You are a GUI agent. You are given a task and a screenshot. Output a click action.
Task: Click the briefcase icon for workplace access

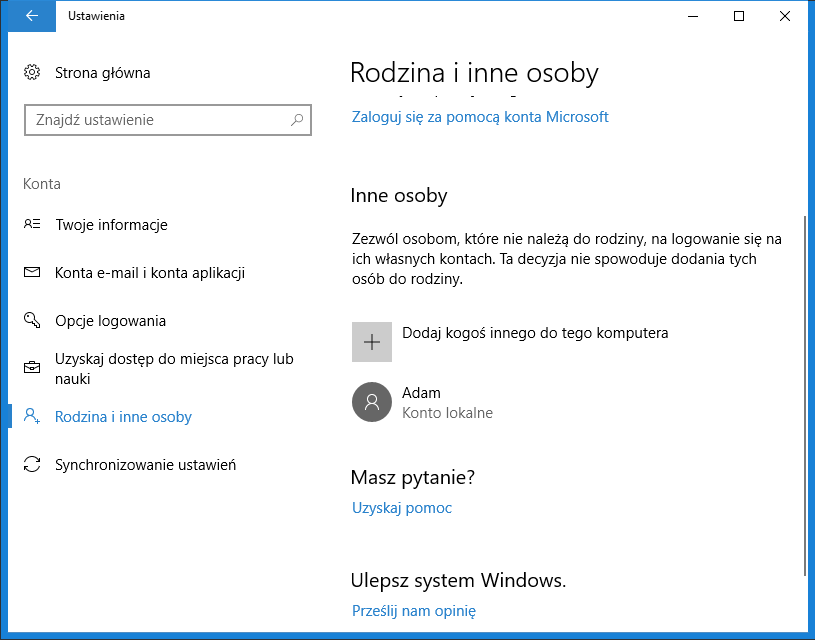pos(32,368)
